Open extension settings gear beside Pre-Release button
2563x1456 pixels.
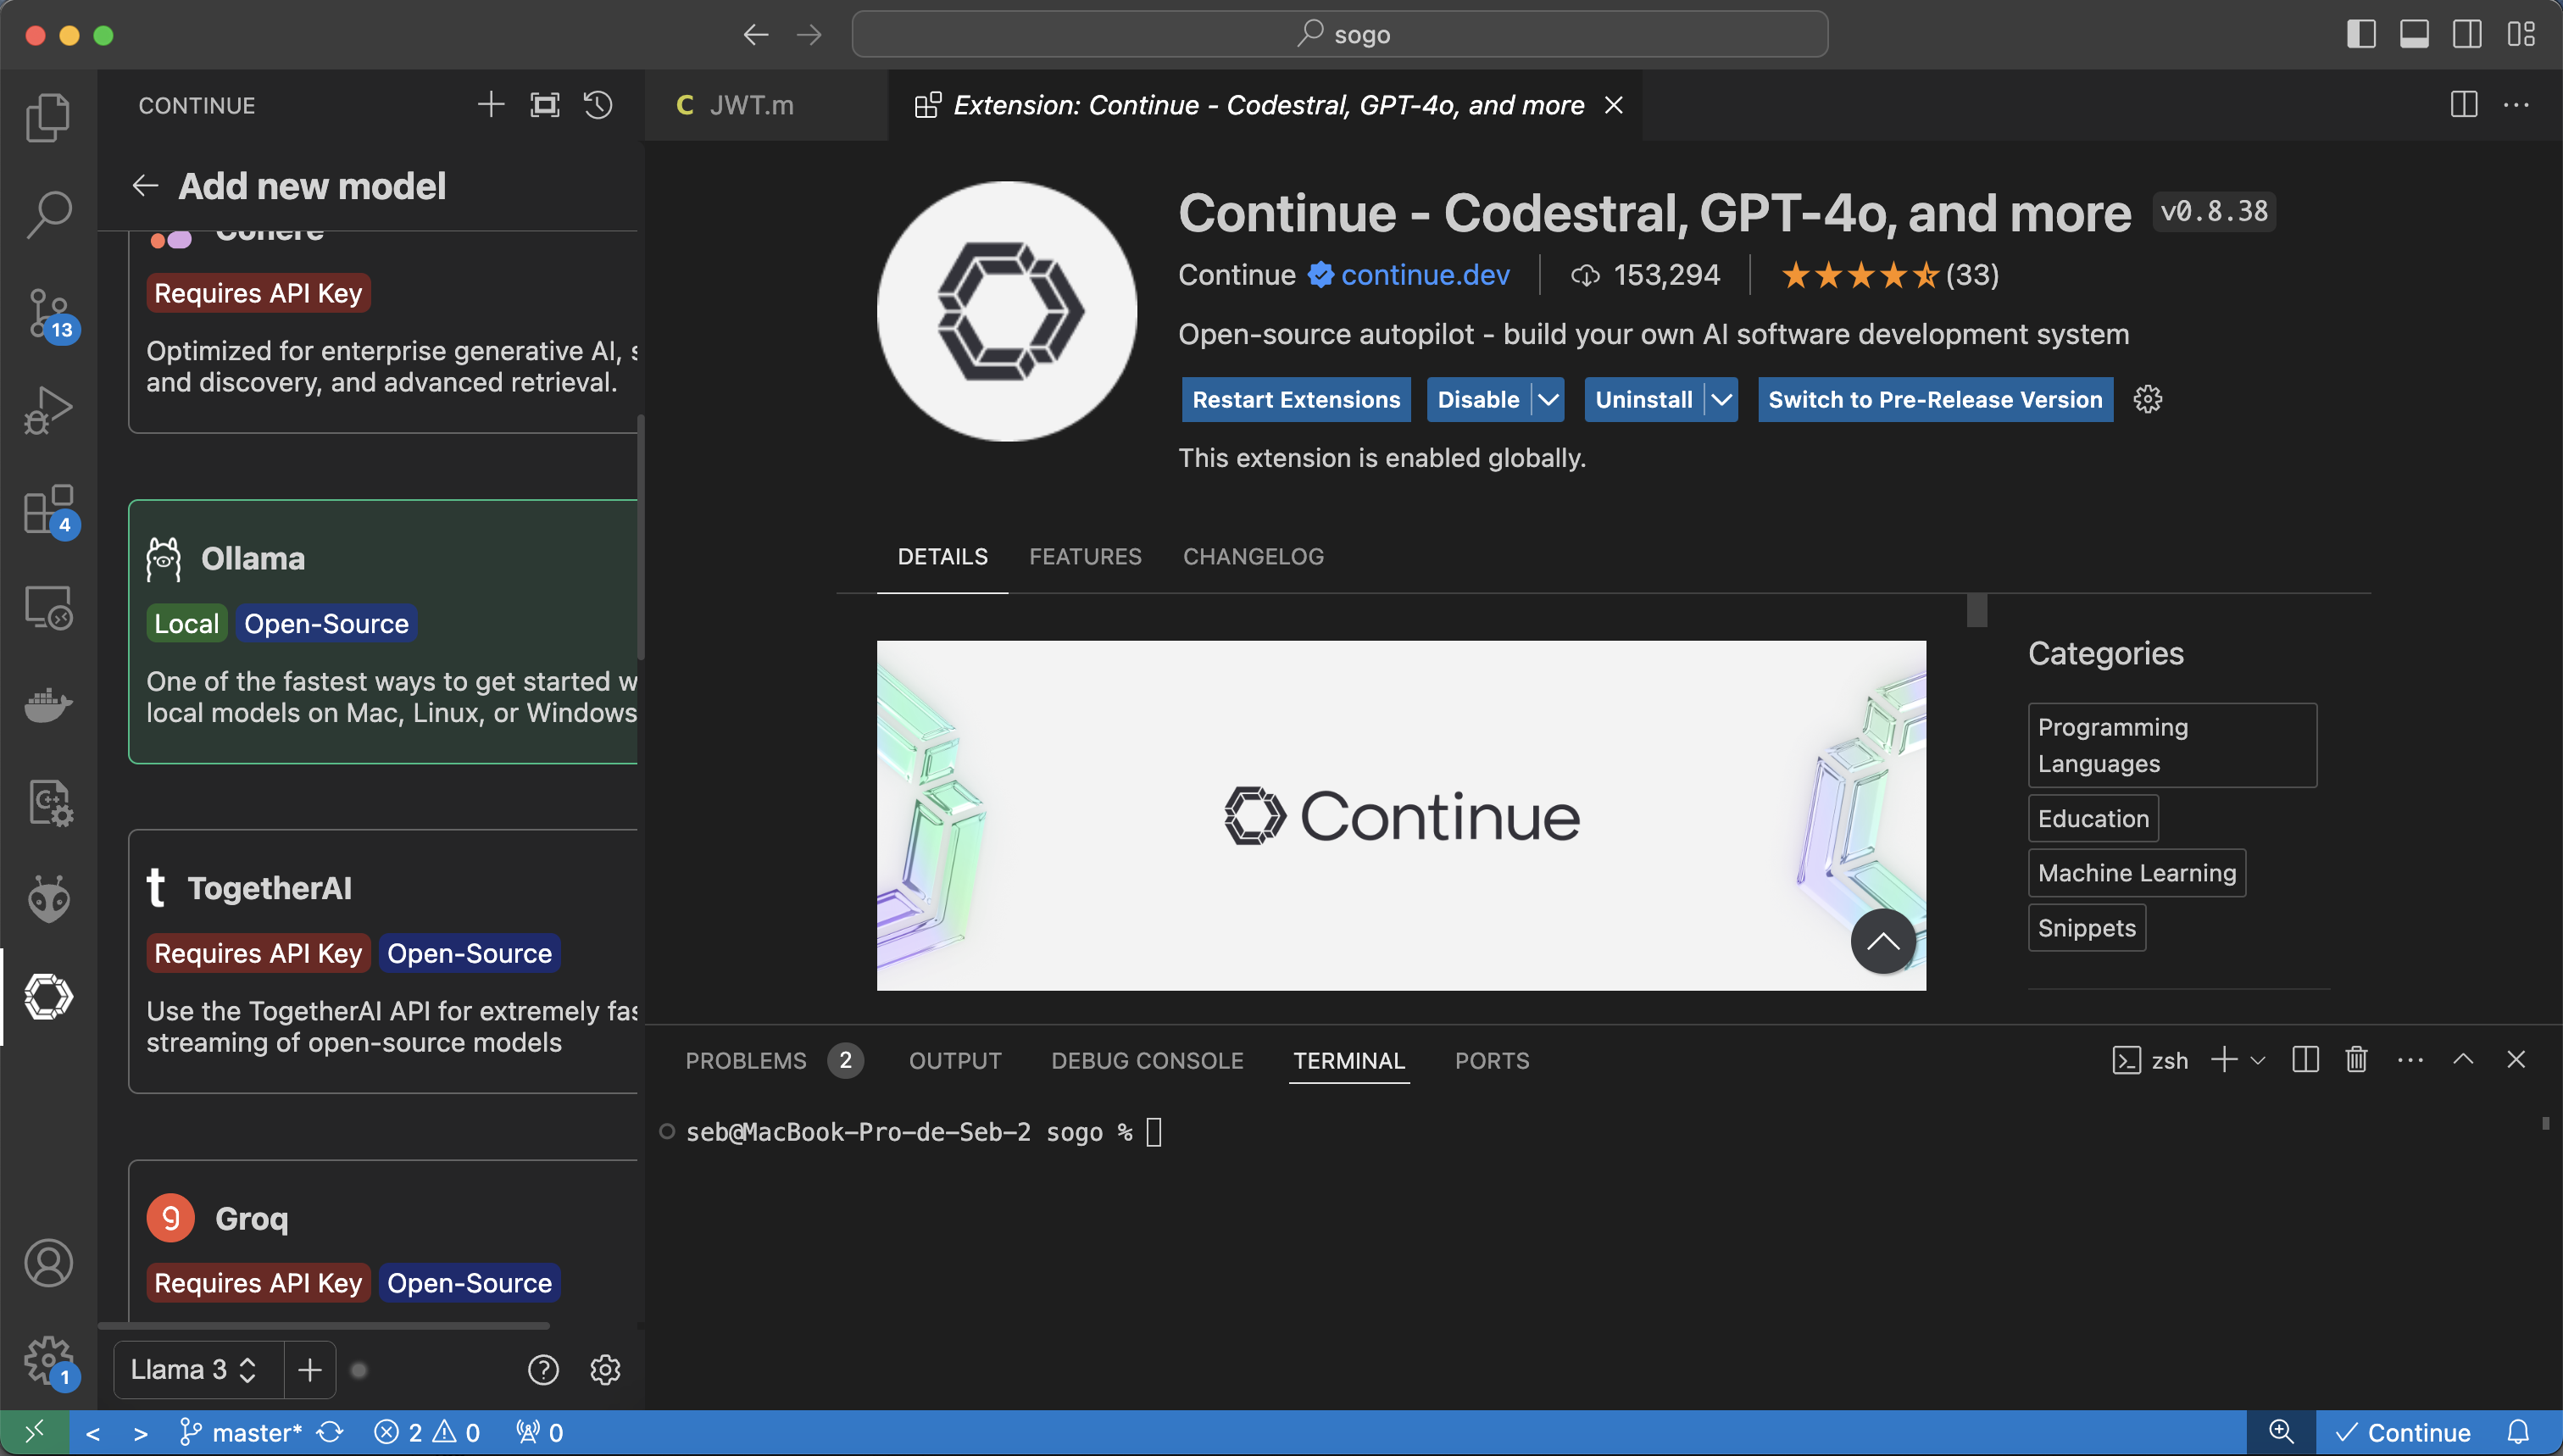coord(2147,400)
